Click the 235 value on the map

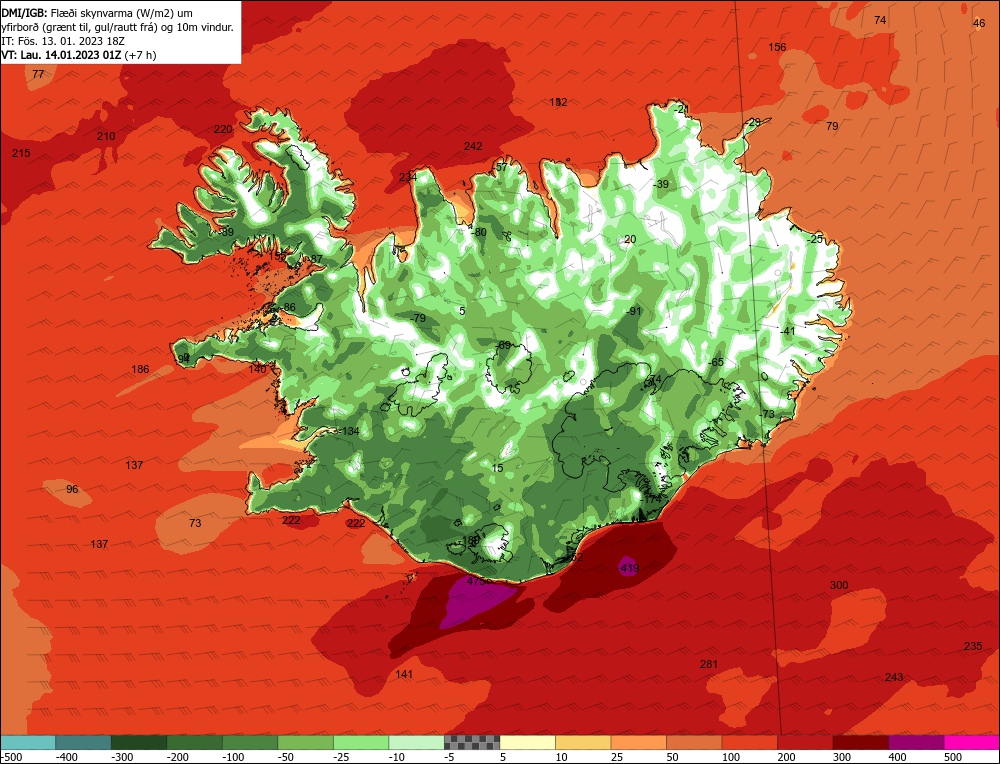(x=973, y=646)
